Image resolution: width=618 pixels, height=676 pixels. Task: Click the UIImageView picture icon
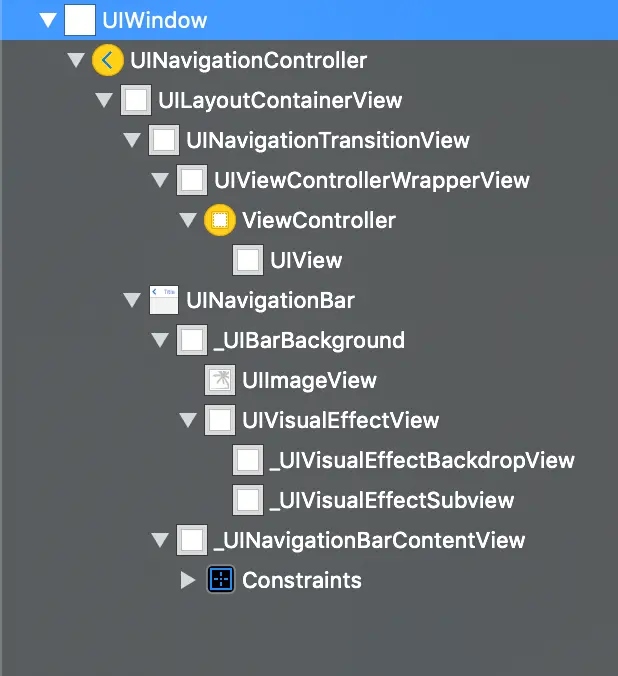(219, 380)
